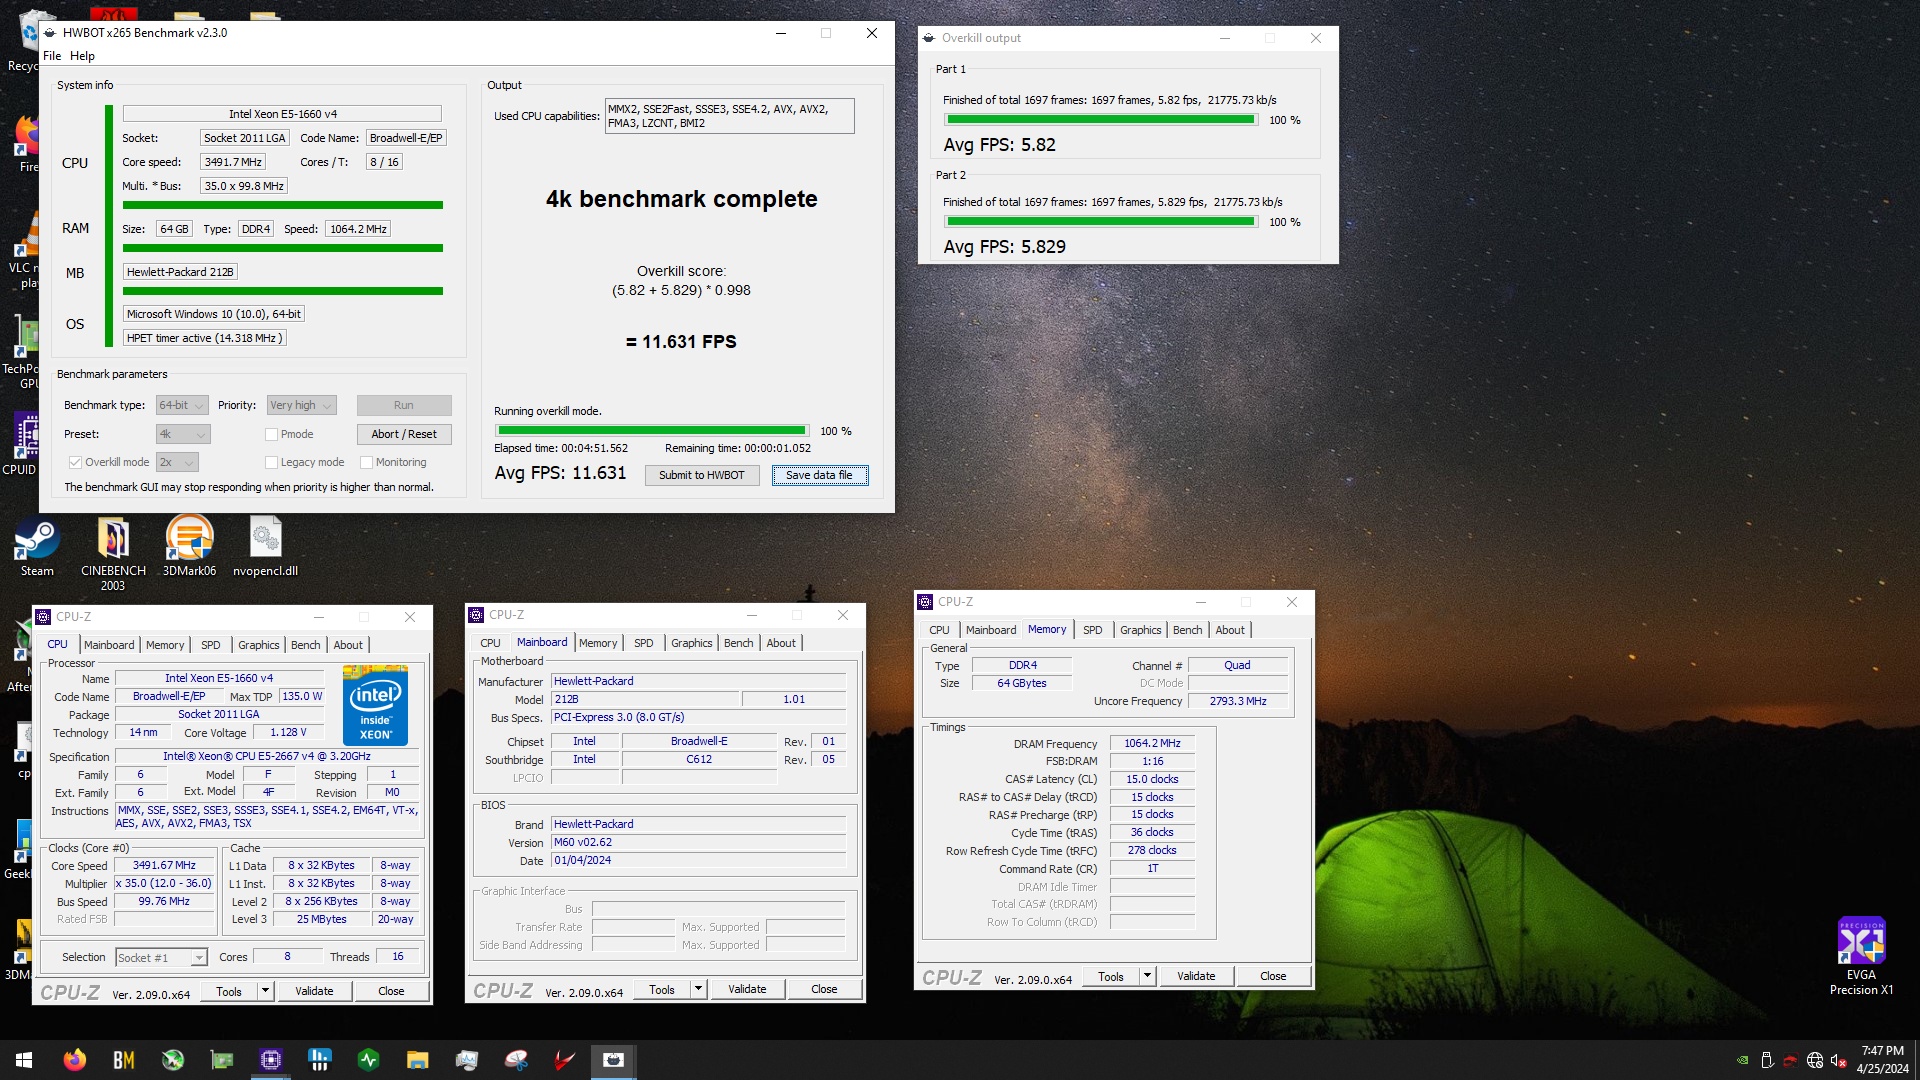
Task: Click the Windows Start button
Action: pyautogui.click(x=24, y=1060)
